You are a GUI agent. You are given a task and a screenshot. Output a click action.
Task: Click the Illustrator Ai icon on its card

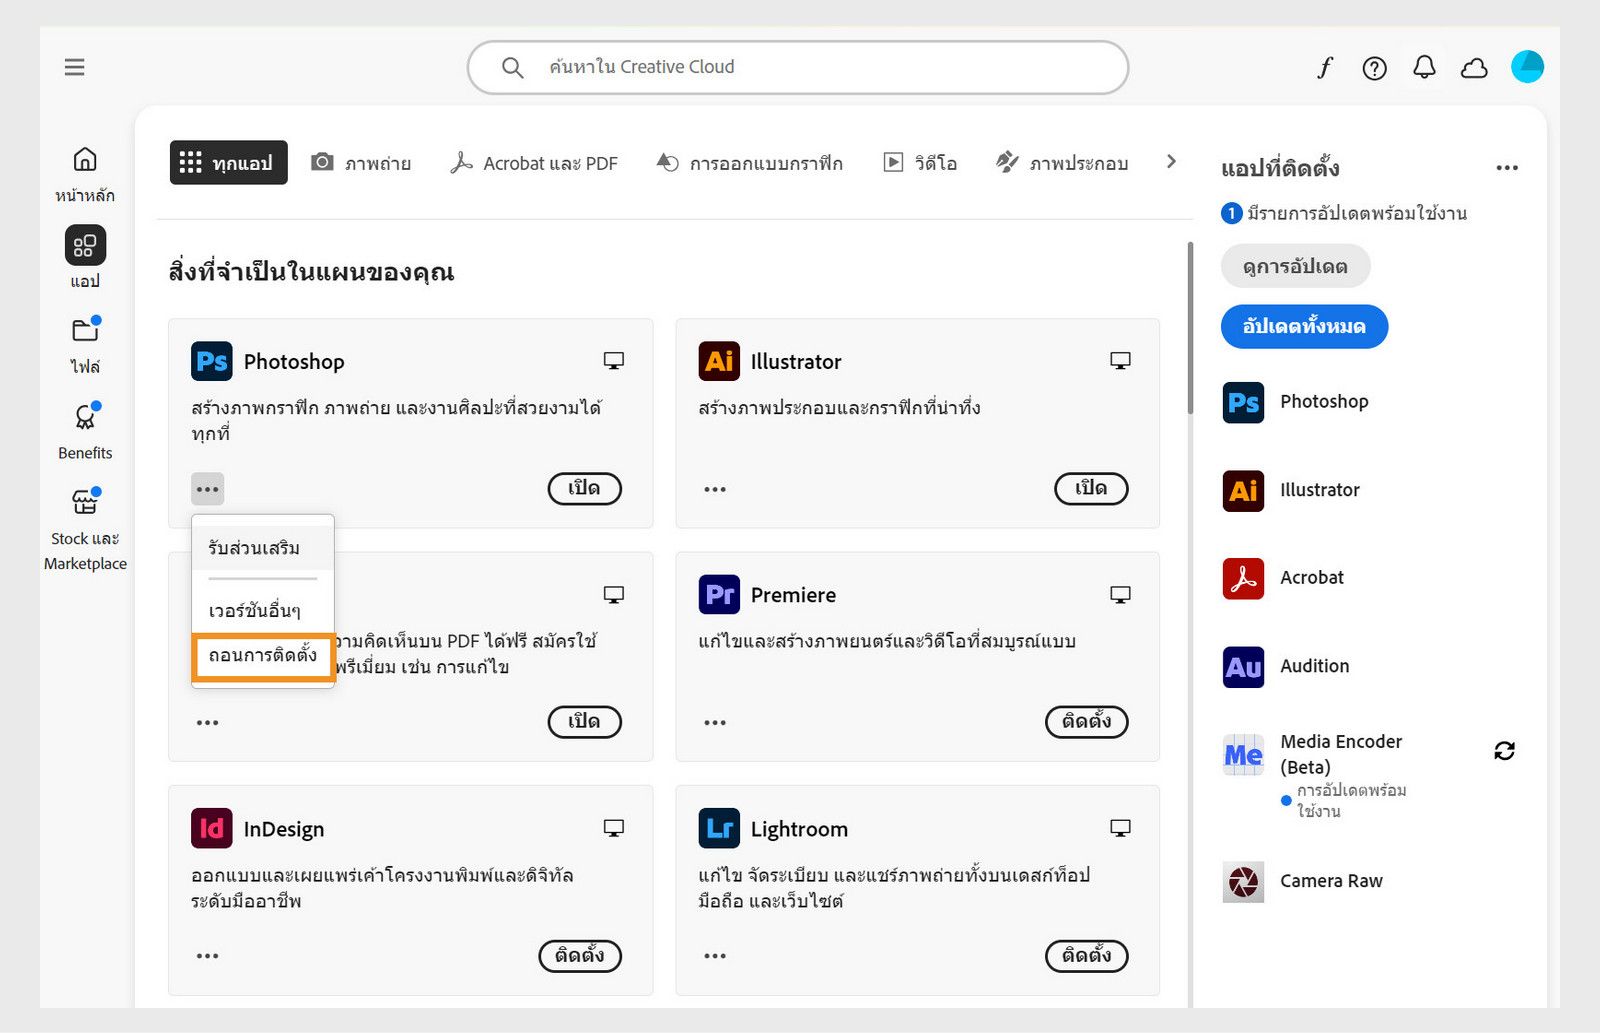point(718,361)
